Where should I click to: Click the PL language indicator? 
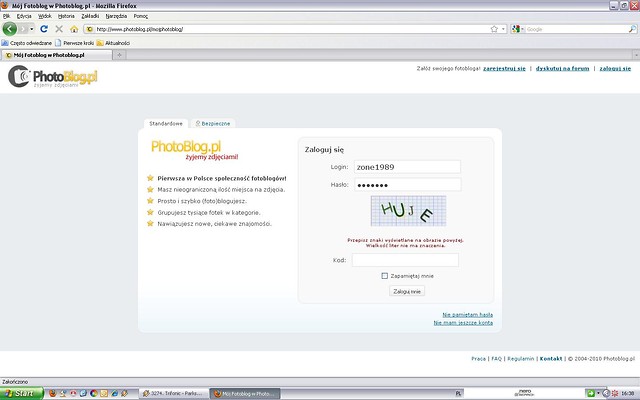(458, 393)
